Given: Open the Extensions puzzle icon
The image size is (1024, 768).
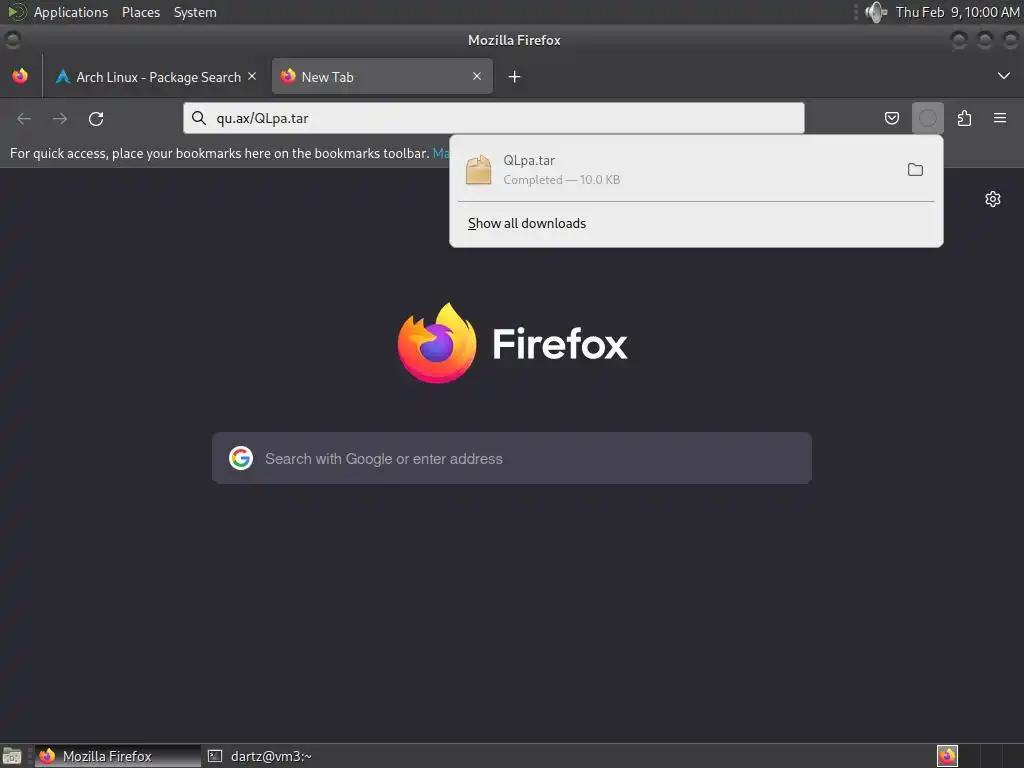Looking at the screenshot, I should (964, 118).
